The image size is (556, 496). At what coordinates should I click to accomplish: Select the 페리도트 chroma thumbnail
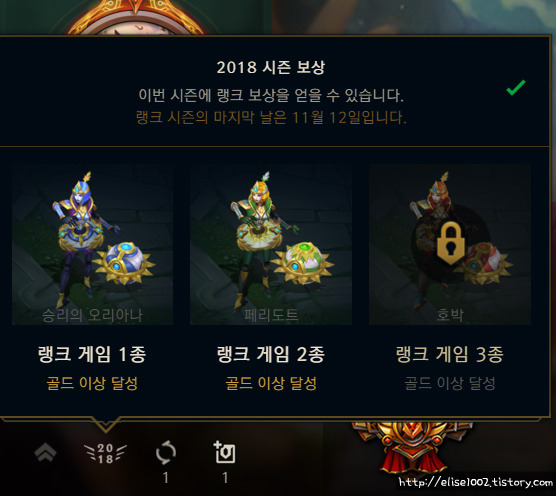(x=271, y=244)
